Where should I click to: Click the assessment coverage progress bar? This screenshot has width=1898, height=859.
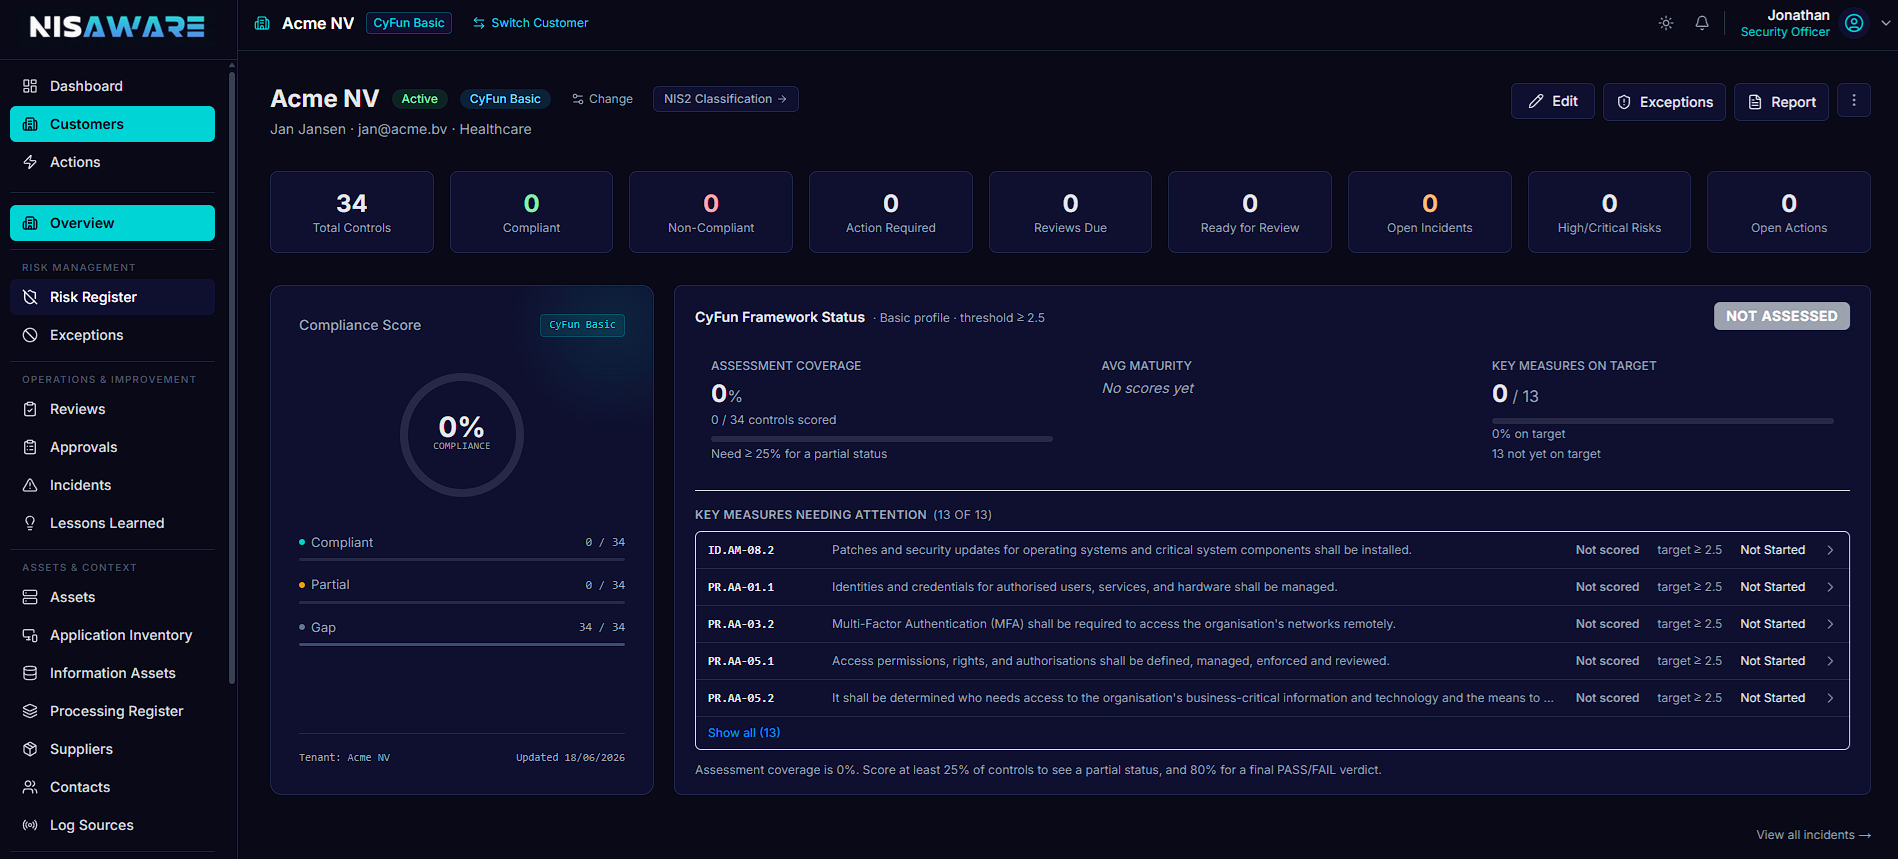881,439
